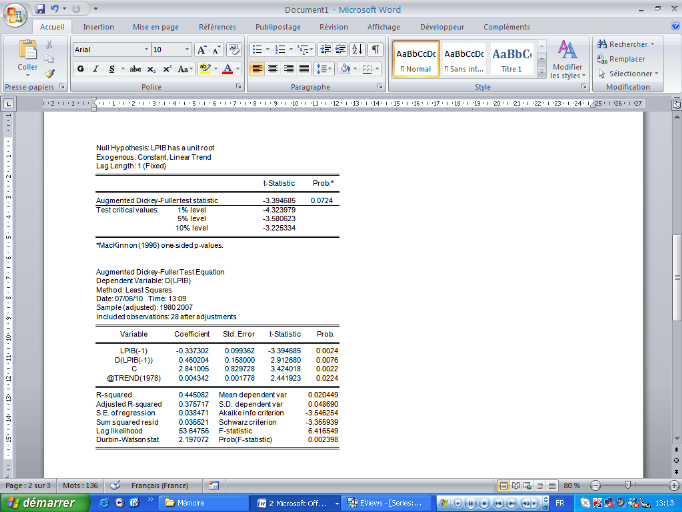This screenshot has height=512, width=682.
Task: Toggle display of paragraph marks
Action: (375, 49)
